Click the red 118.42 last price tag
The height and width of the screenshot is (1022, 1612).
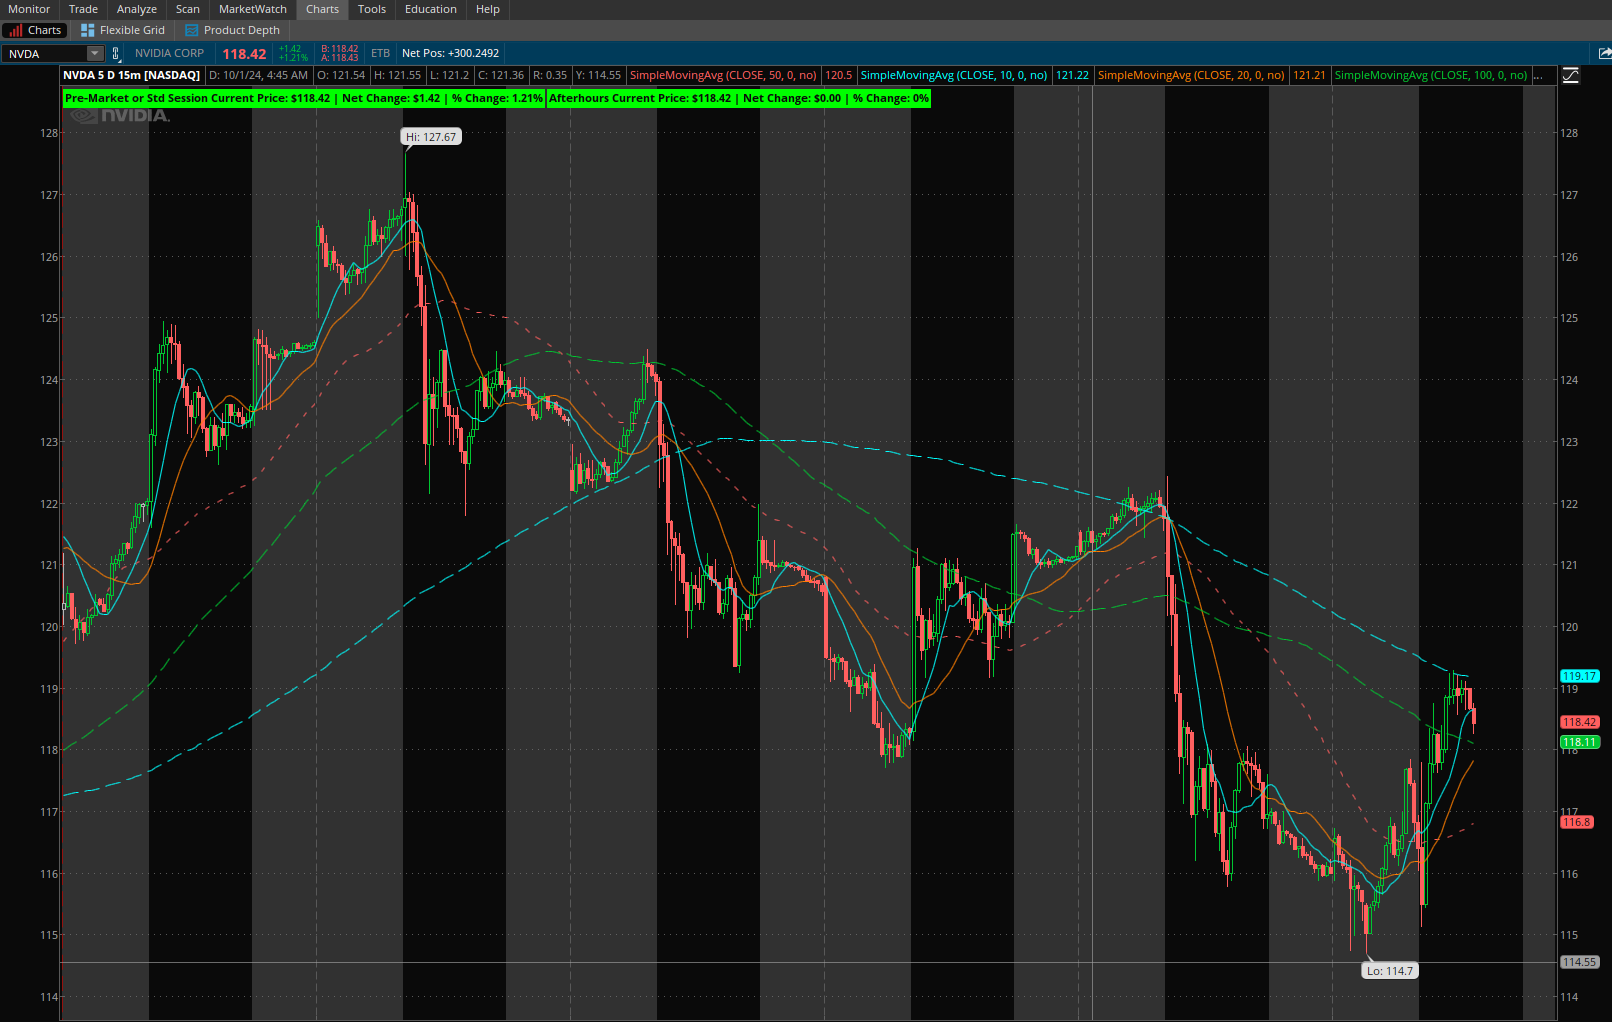click(x=1579, y=722)
